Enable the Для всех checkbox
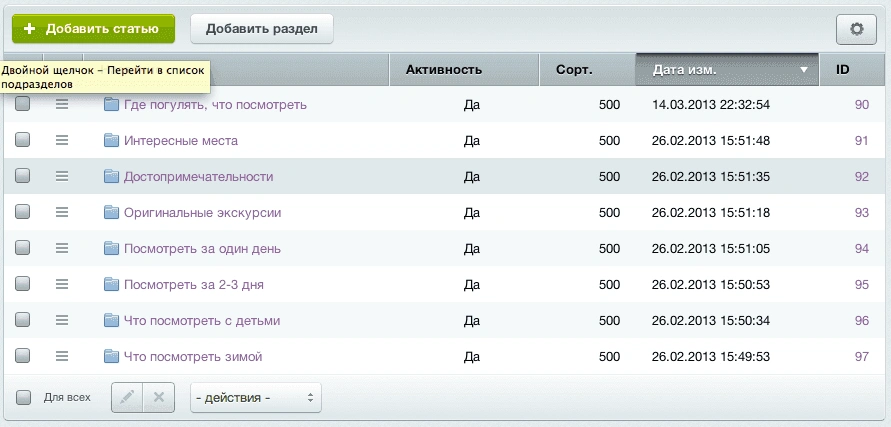This screenshot has width=891, height=427. coord(23,397)
